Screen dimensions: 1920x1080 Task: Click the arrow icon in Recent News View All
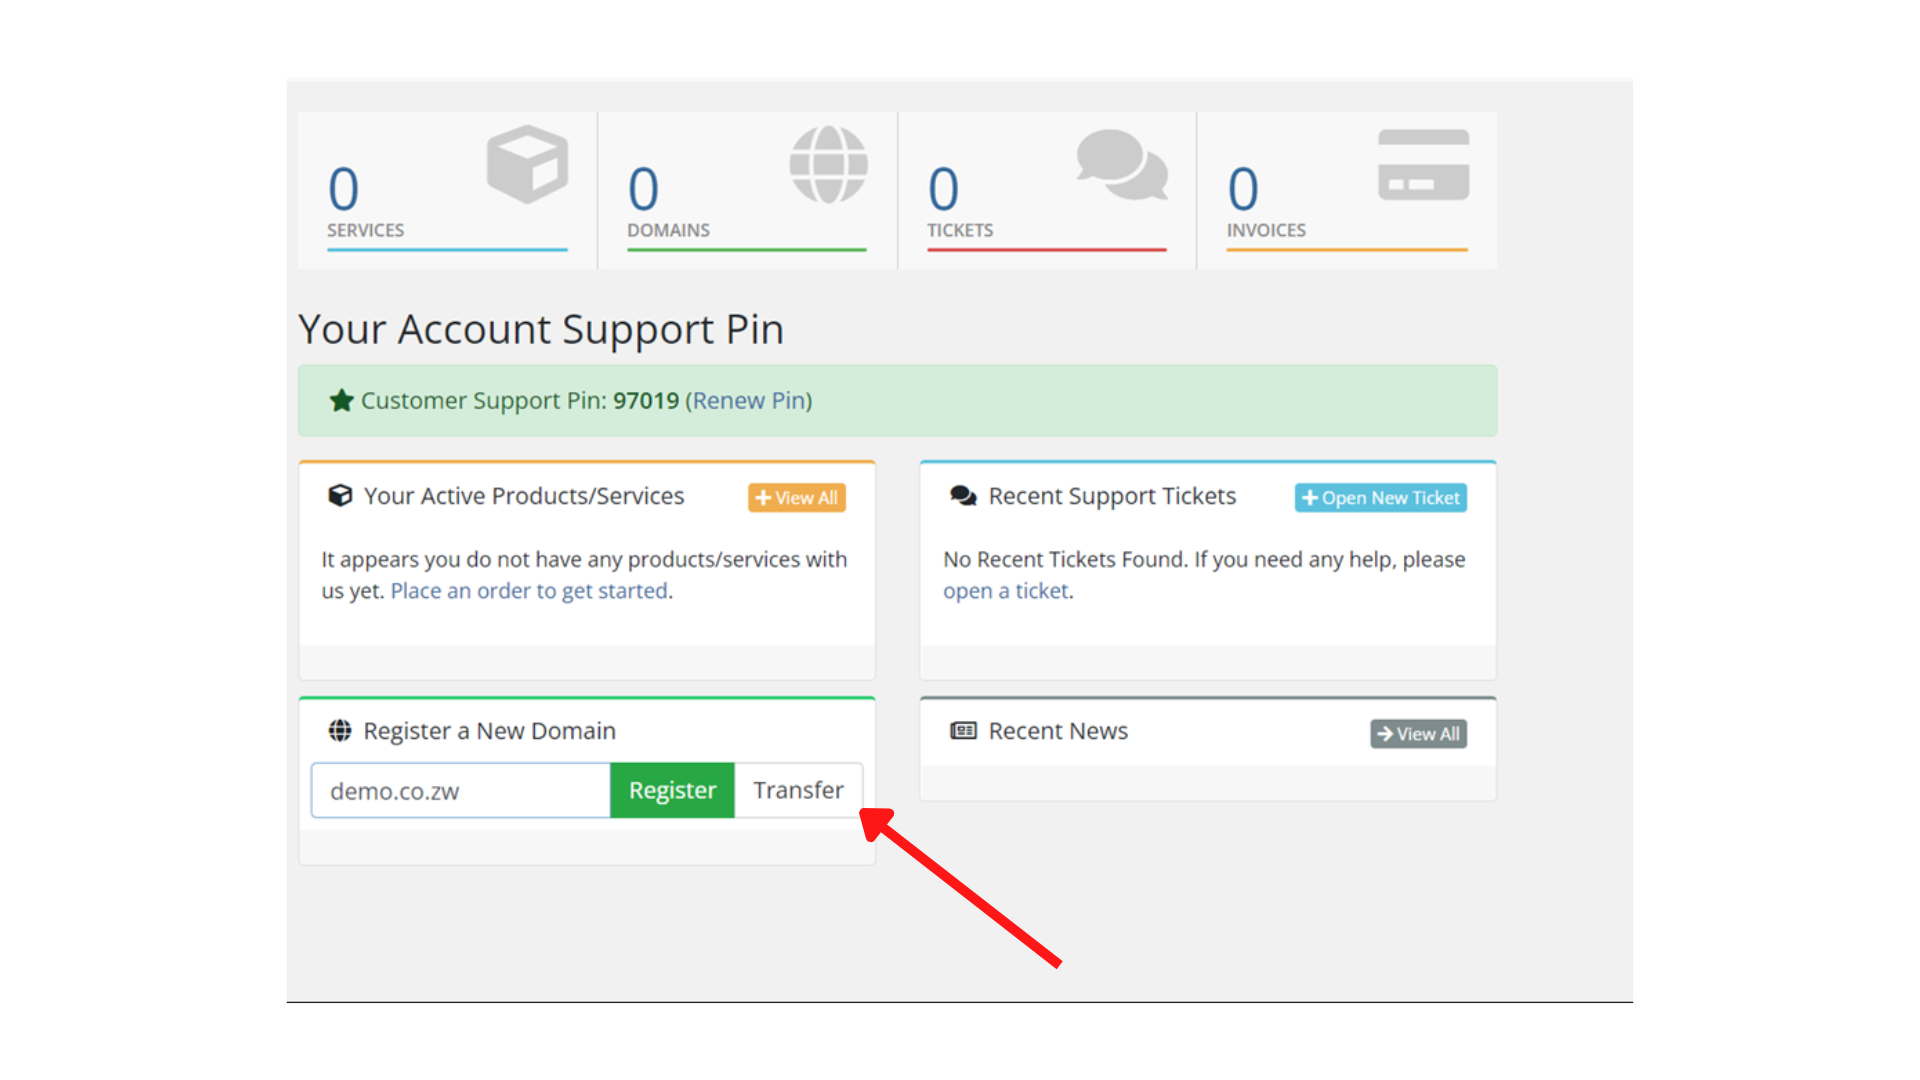click(1385, 733)
